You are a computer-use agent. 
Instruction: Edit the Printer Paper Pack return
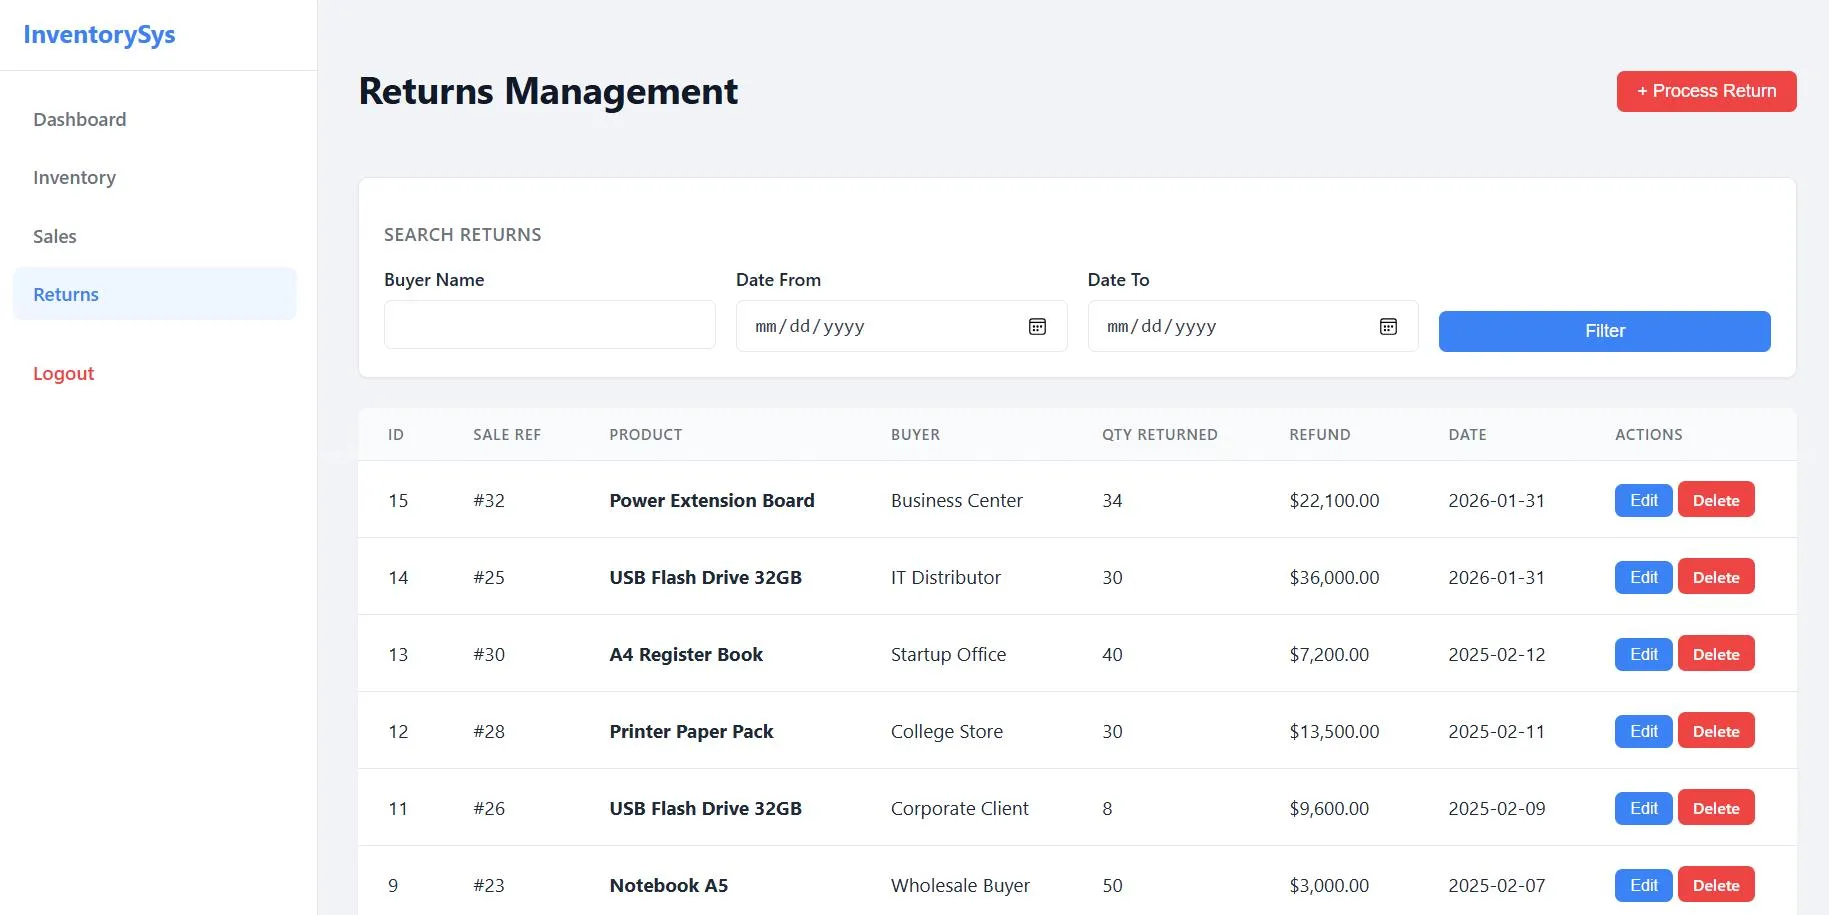click(x=1643, y=731)
